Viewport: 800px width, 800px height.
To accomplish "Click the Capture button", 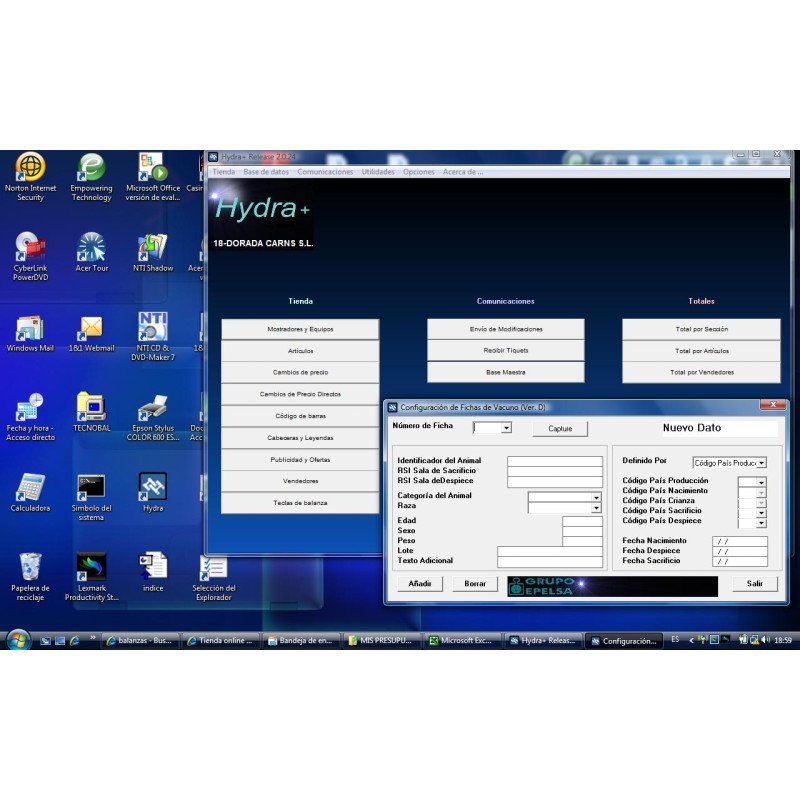I will [x=560, y=428].
